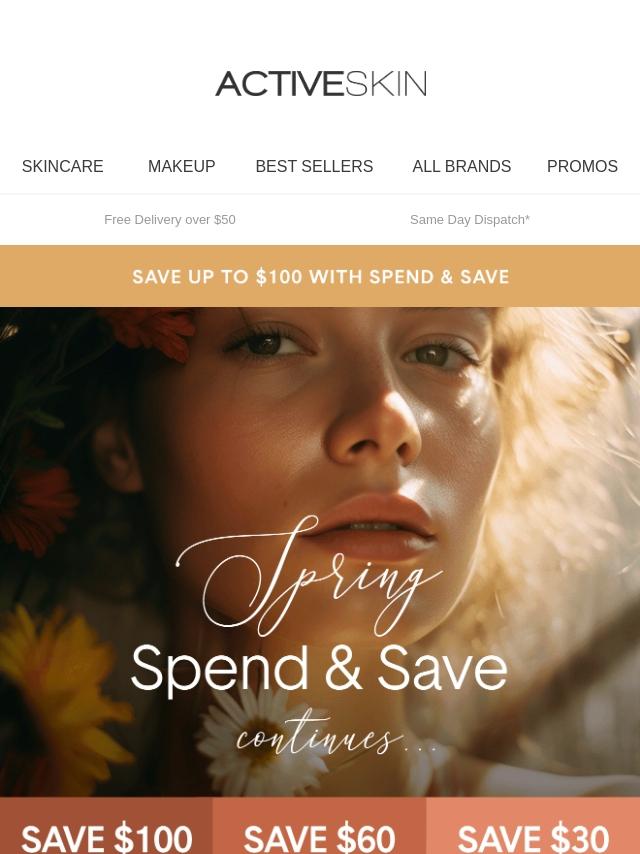The width and height of the screenshot is (640, 854).
Task: Click Same Day Dispatch* text
Action: pos(470,219)
